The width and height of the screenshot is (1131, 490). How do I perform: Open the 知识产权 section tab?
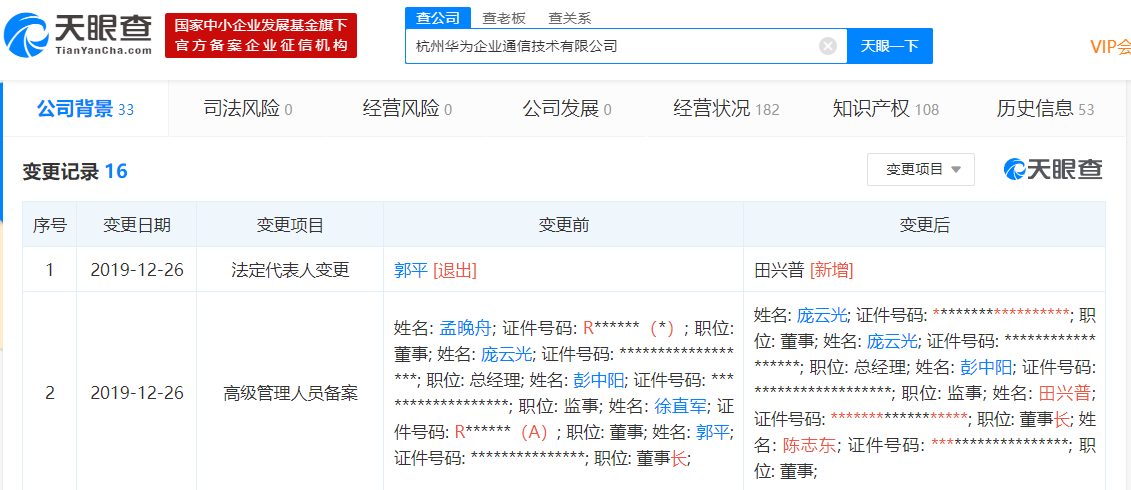(x=886, y=109)
